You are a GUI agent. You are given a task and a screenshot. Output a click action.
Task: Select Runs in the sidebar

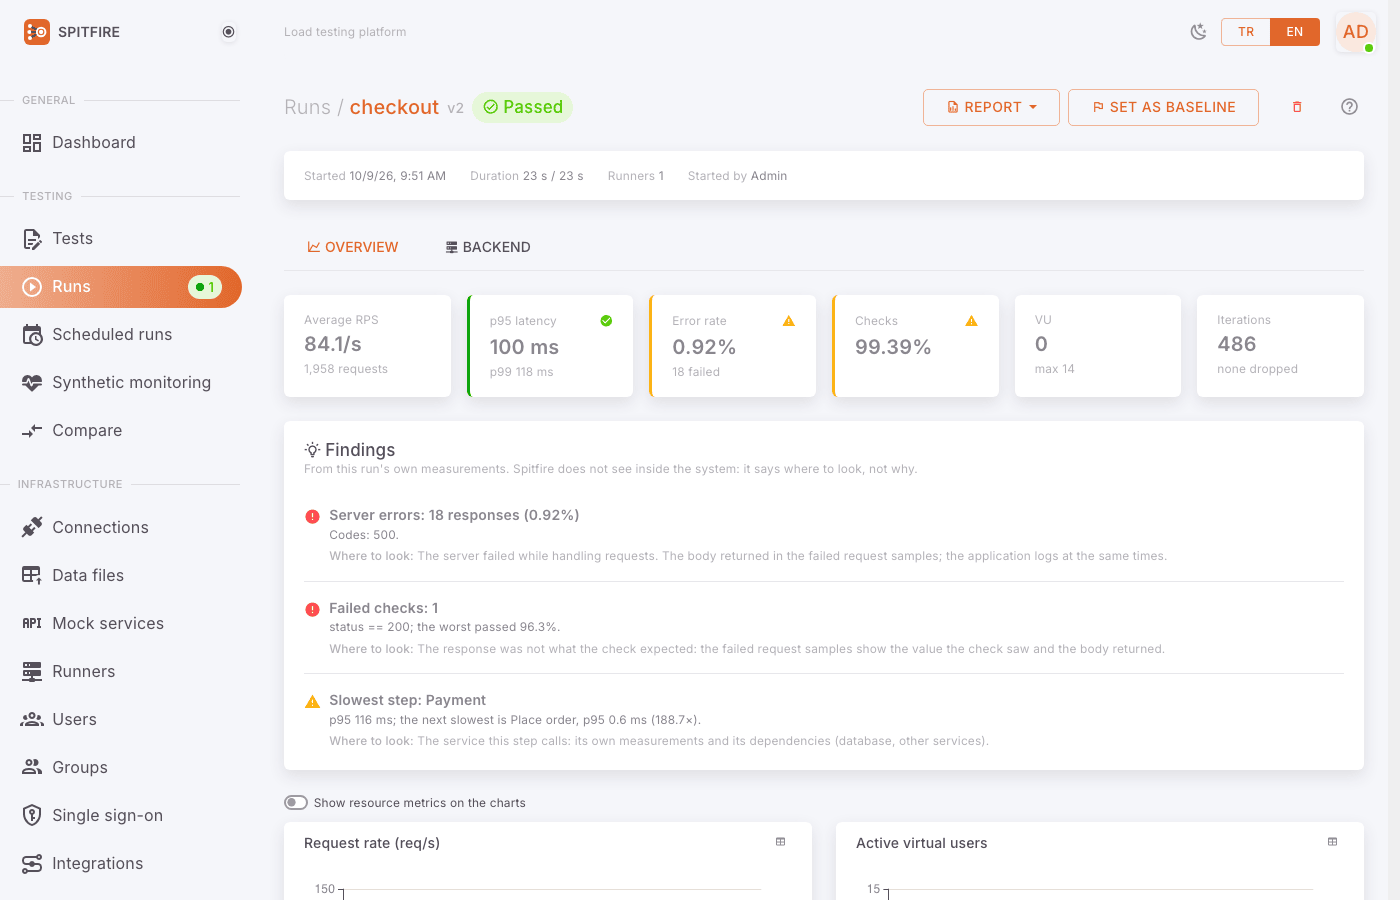click(121, 287)
